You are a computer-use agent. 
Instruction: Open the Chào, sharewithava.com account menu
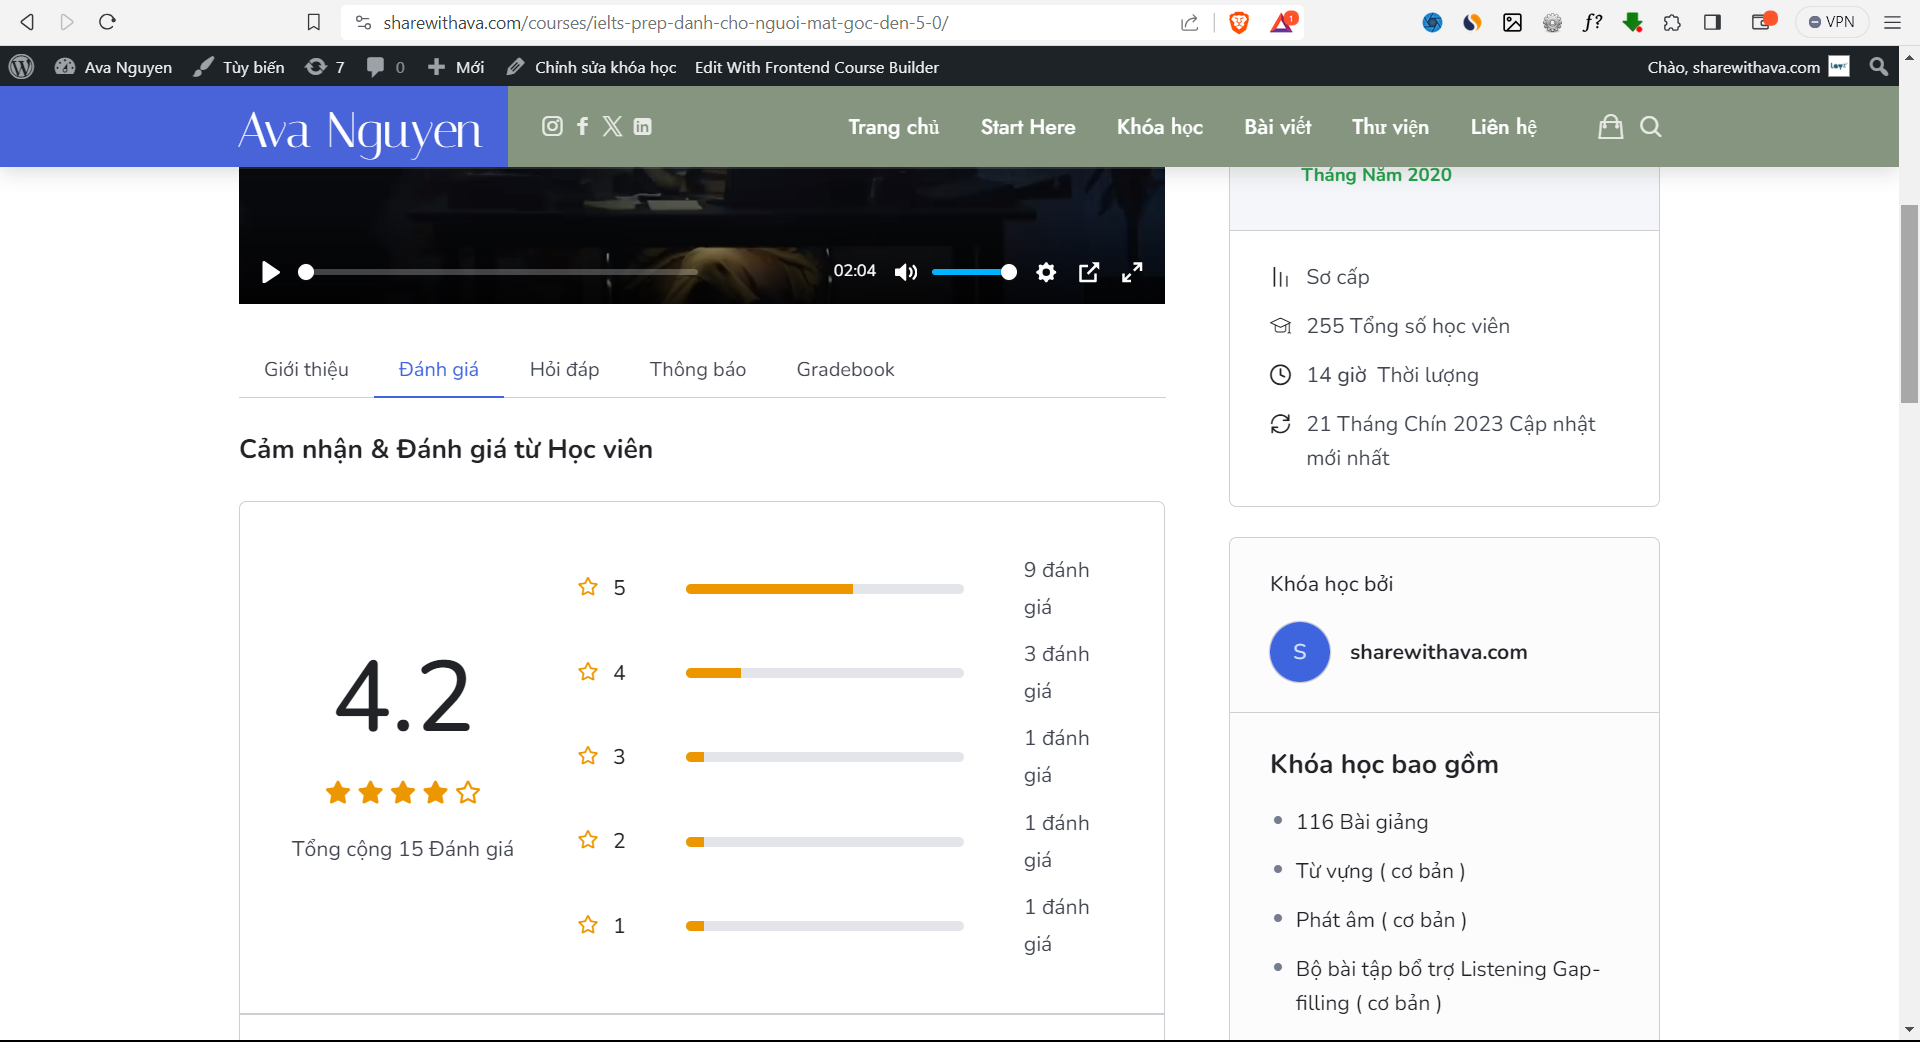coord(1748,67)
